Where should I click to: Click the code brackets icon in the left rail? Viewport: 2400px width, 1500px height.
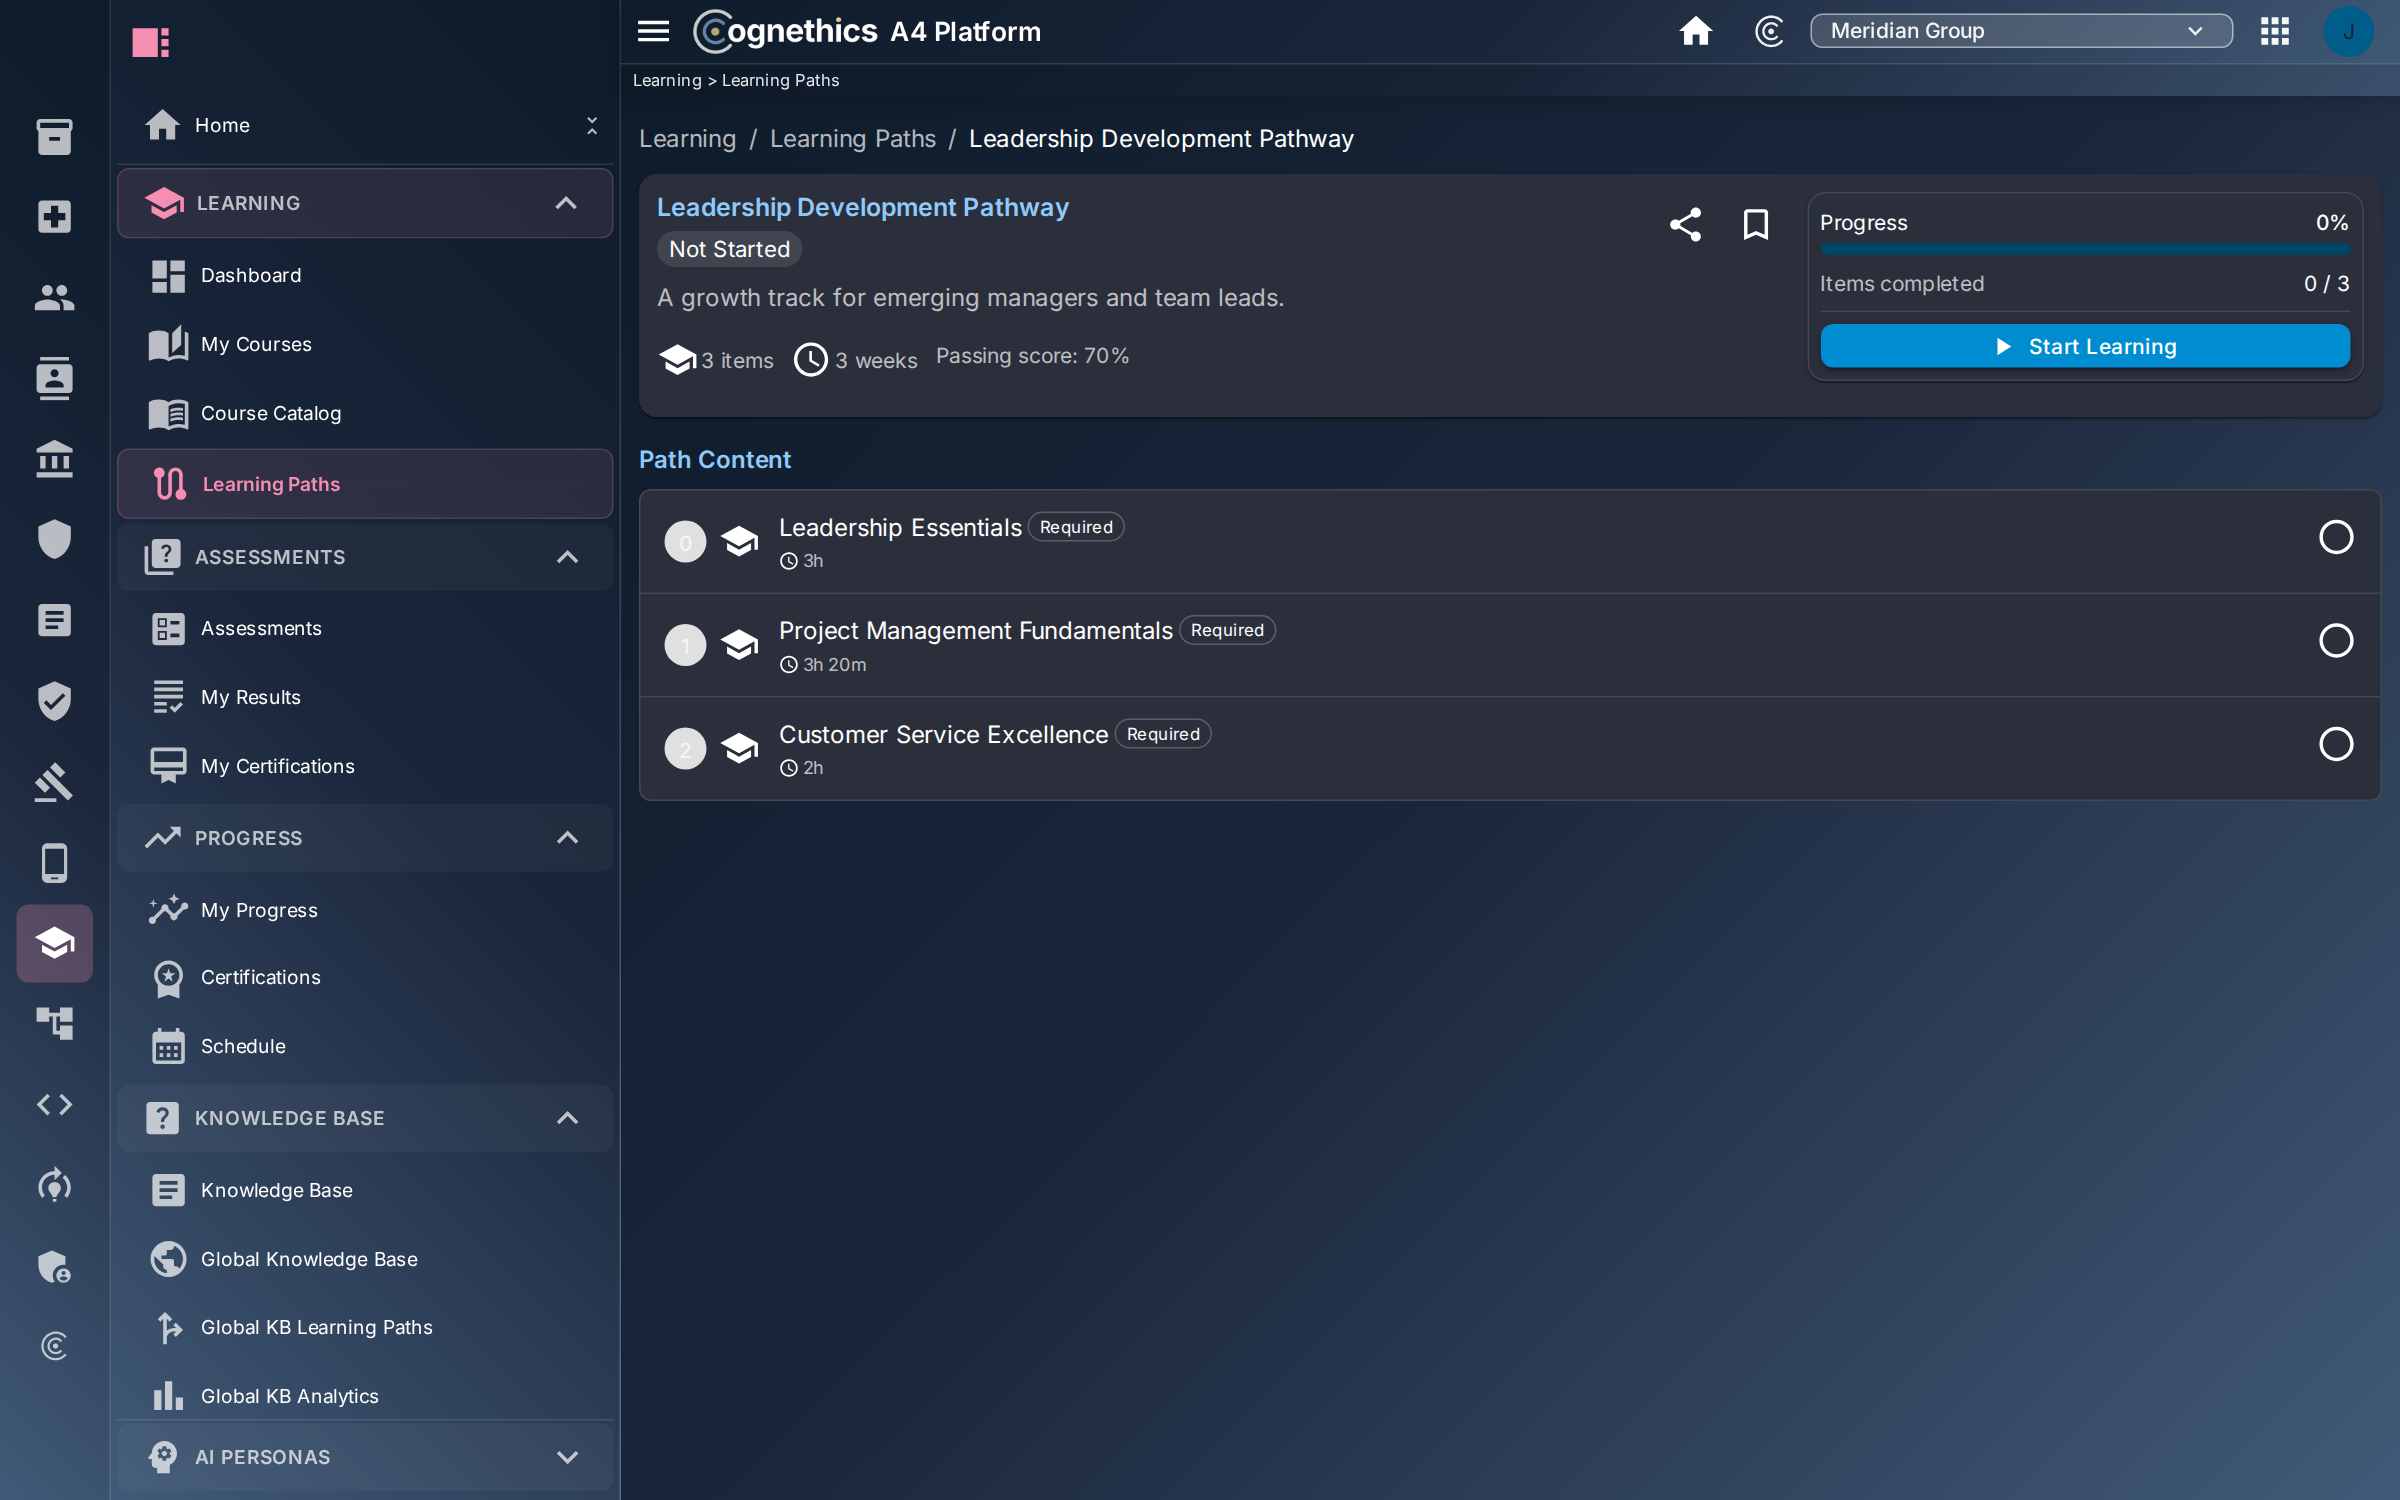coord(54,1104)
